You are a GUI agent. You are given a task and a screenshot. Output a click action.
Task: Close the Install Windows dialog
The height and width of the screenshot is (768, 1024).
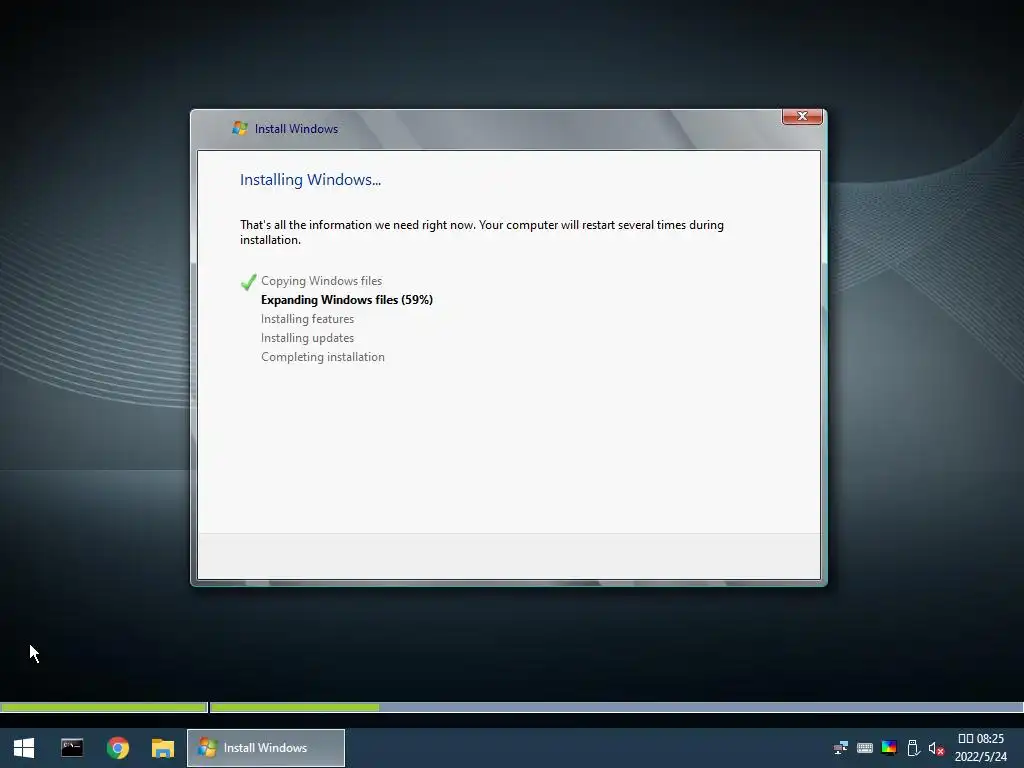click(802, 116)
